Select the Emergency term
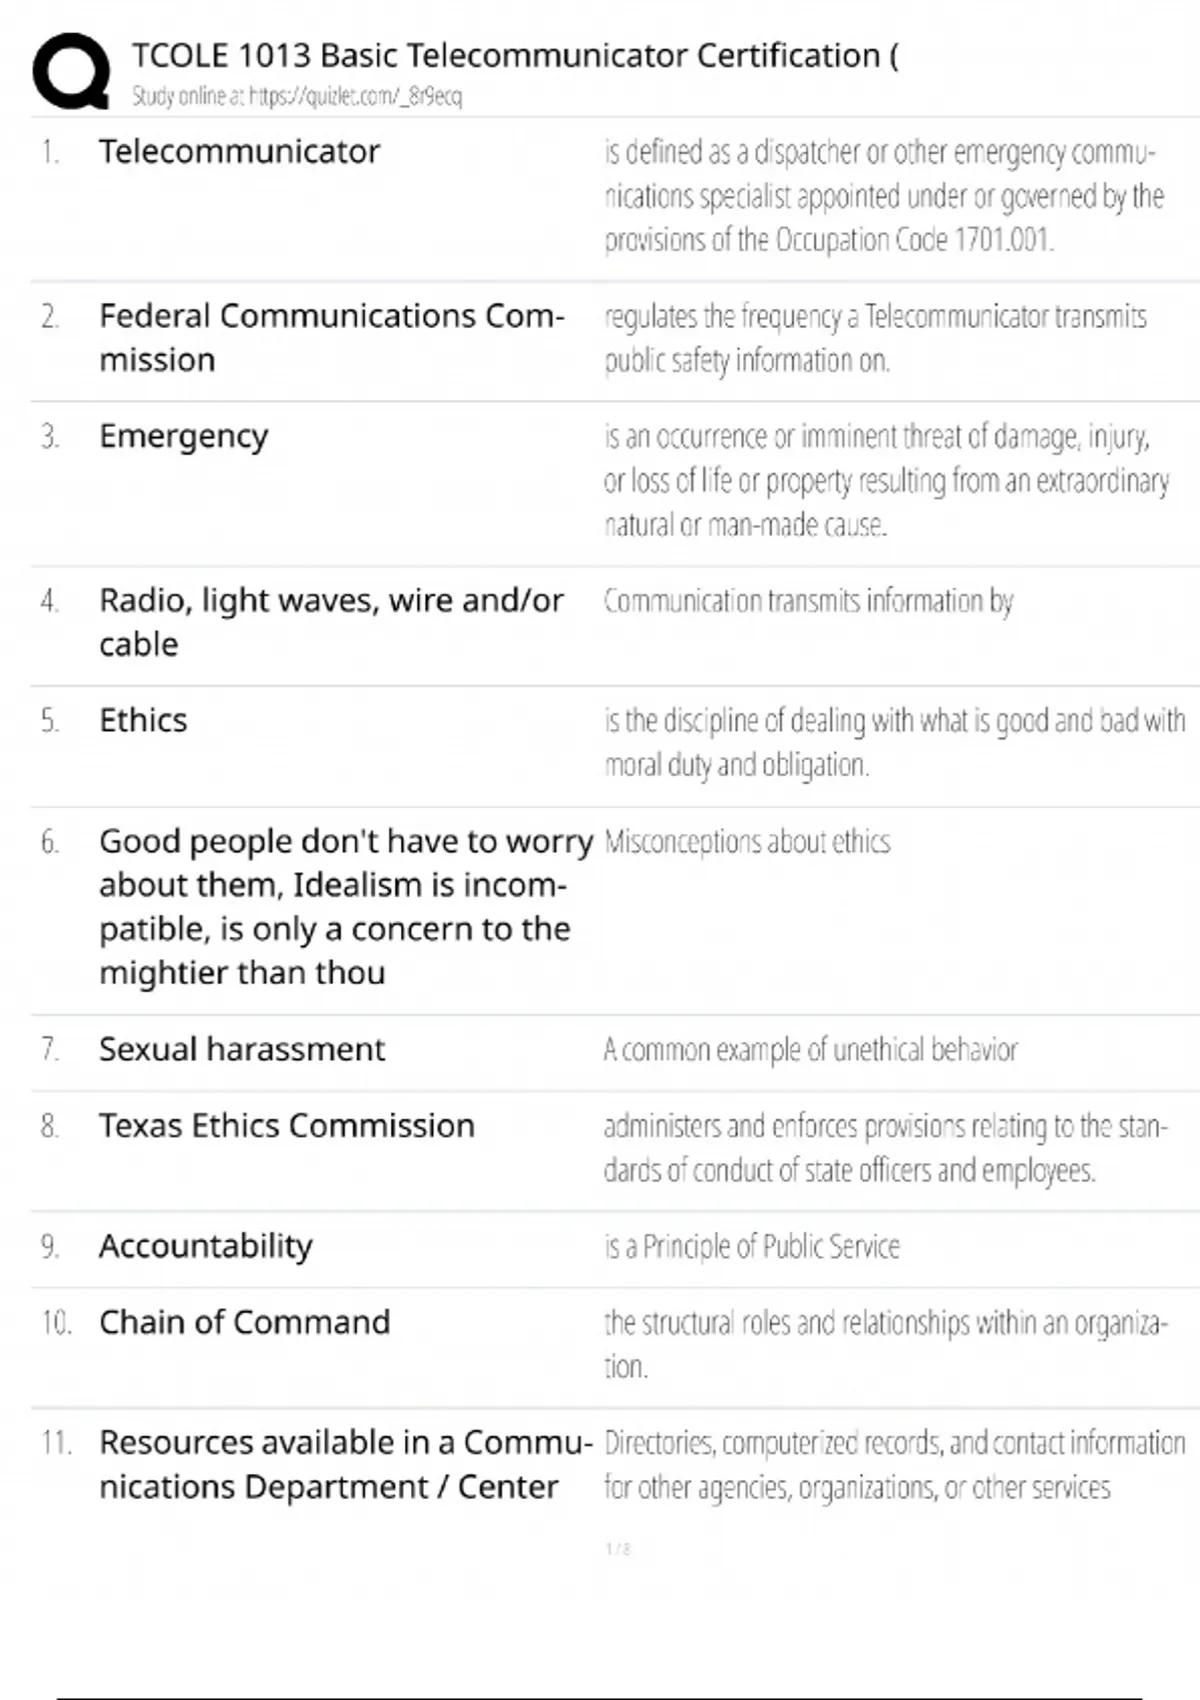 [x=183, y=437]
